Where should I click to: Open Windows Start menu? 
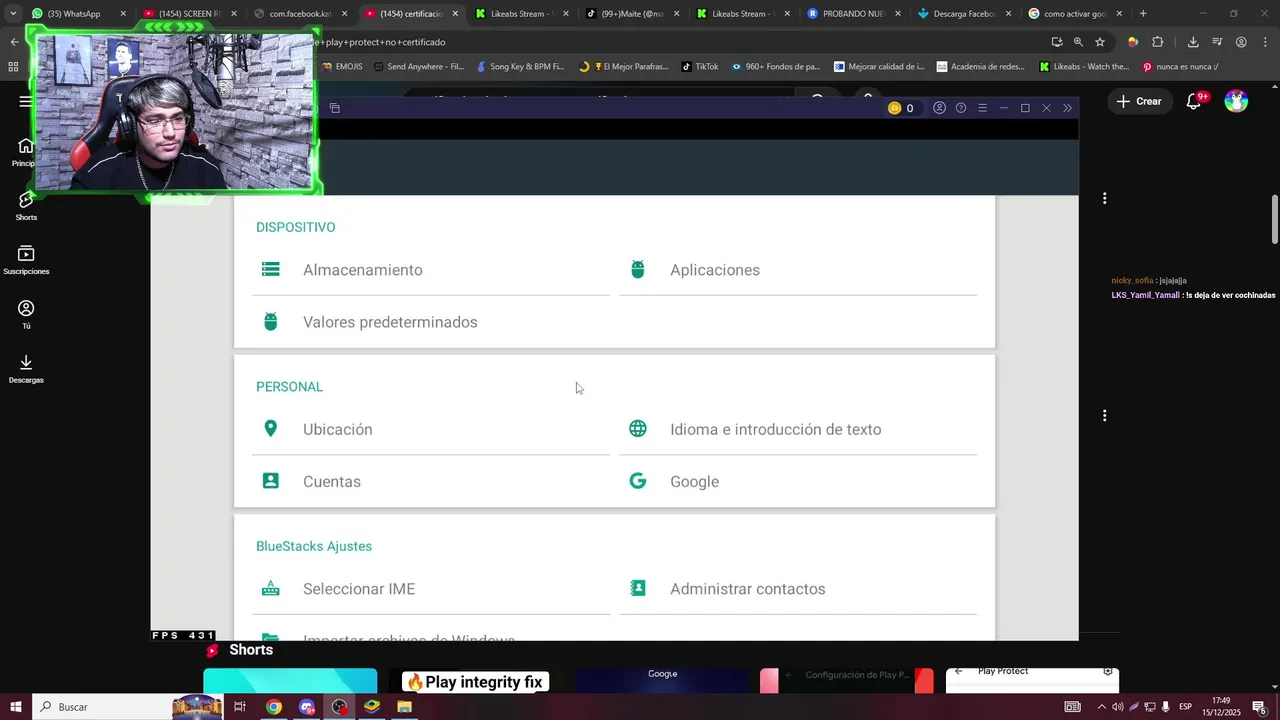(x=15, y=707)
